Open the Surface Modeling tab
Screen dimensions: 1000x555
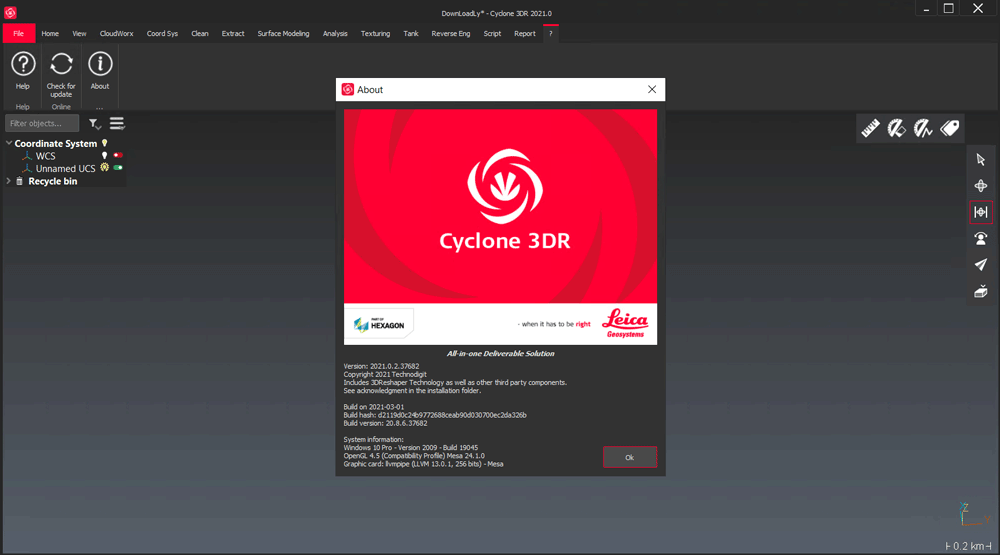(x=283, y=34)
